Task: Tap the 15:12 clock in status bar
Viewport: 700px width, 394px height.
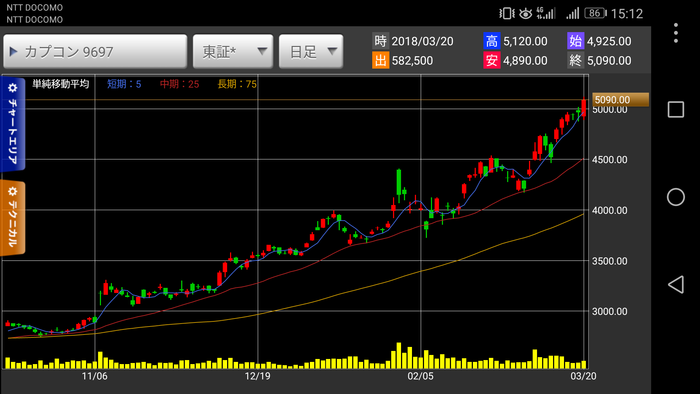Action: [x=627, y=14]
